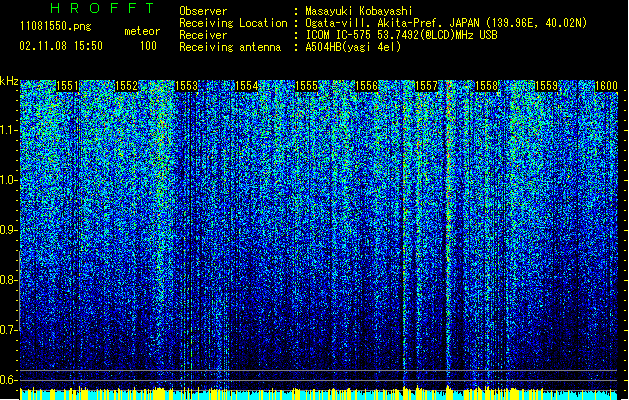This screenshot has height=400, width=629.
Task: Click the HROFFT title text
Action: (103, 8)
